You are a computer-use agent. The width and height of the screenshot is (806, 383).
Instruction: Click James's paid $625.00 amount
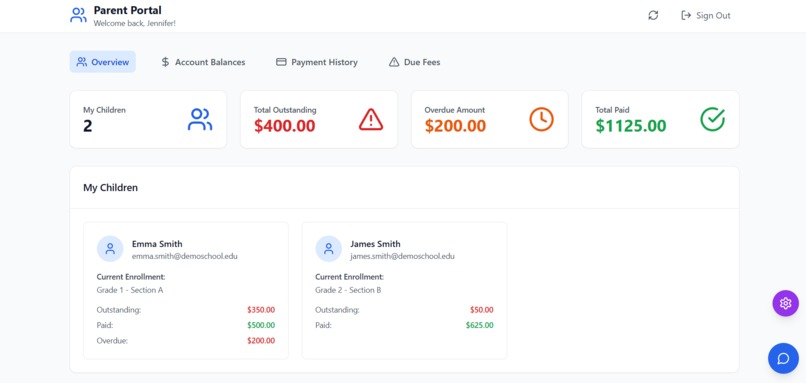click(x=480, y=325)
